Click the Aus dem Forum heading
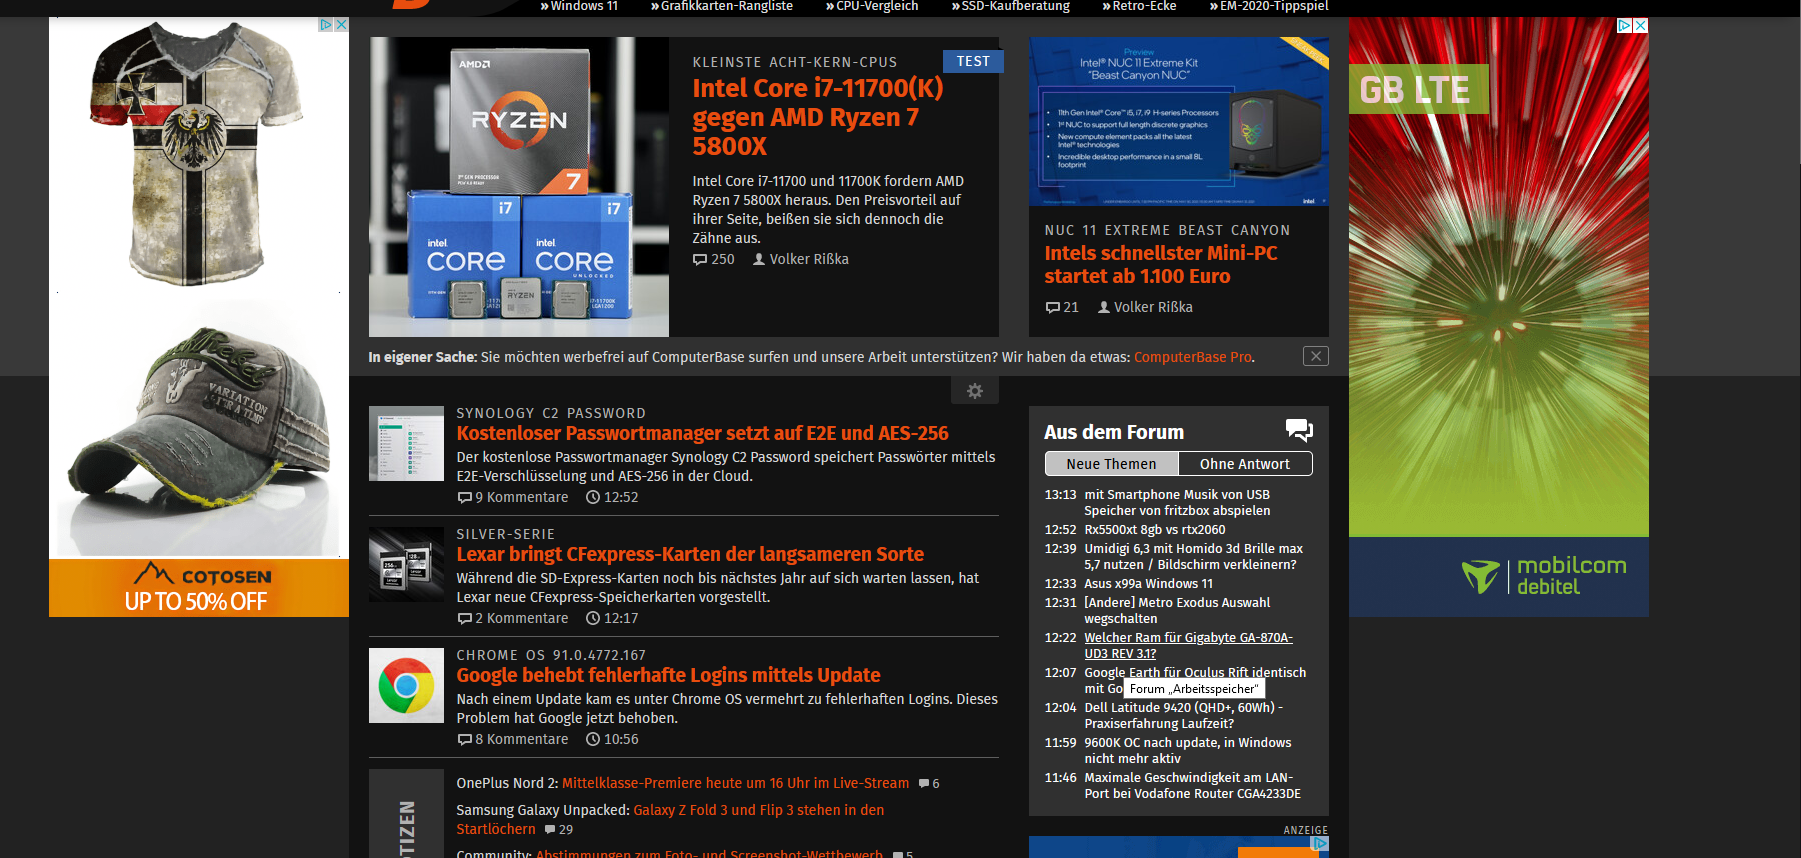This screenshot has width=1801, height=858. pos(1114,432)
